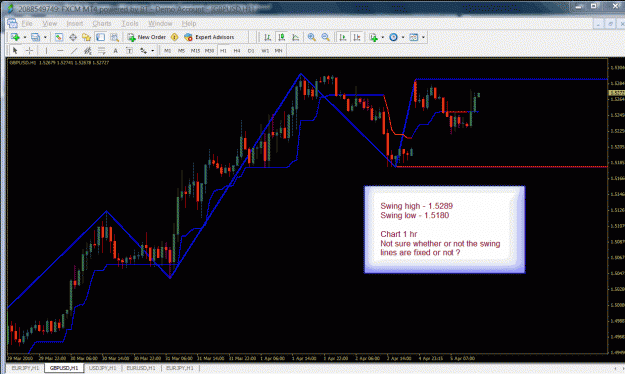
Task: Open the chart Templates icon
Action: pos(414,37)
